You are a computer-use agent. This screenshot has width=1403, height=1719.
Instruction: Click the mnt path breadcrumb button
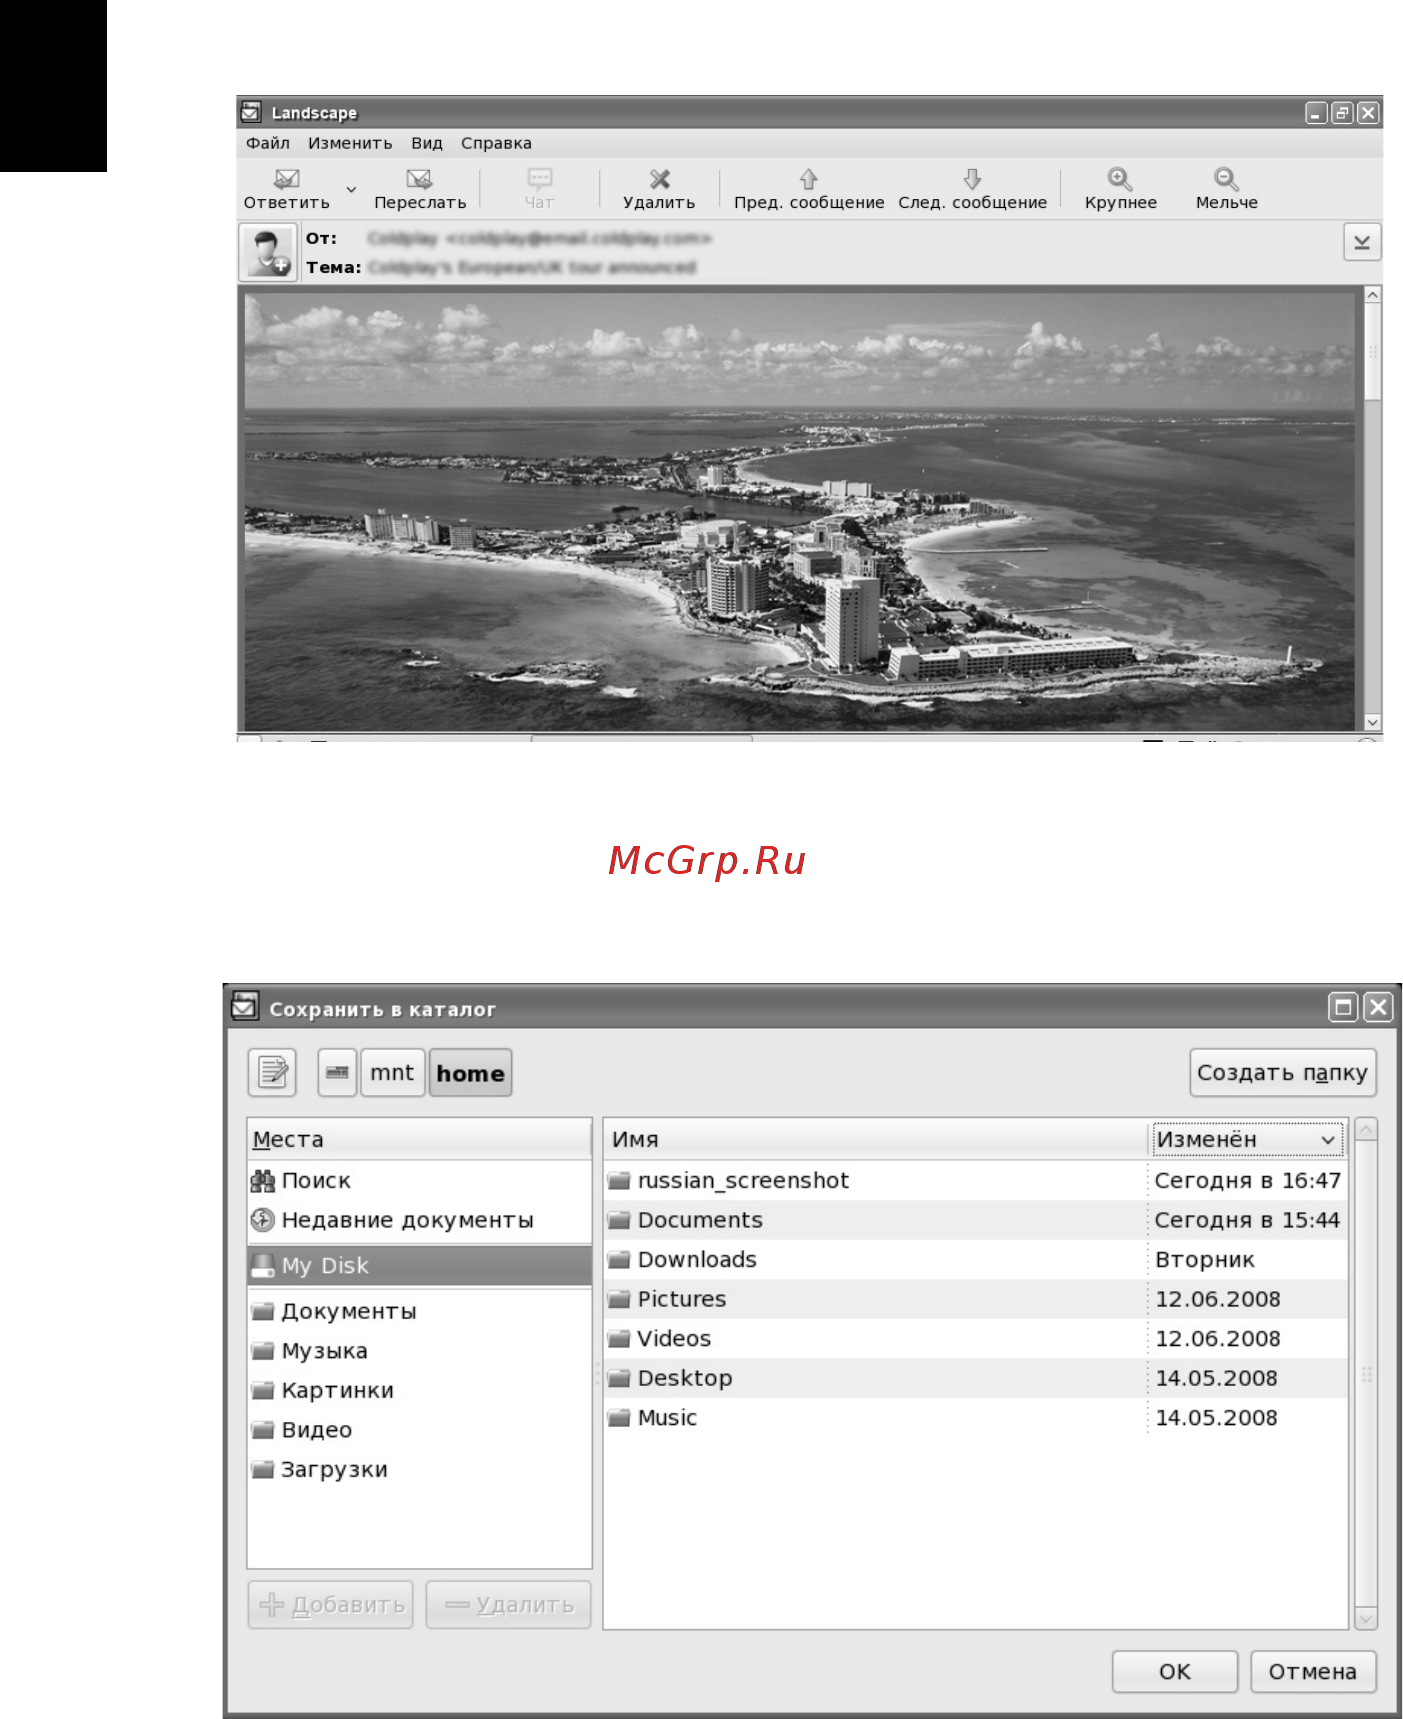(x=392, y=1072)
